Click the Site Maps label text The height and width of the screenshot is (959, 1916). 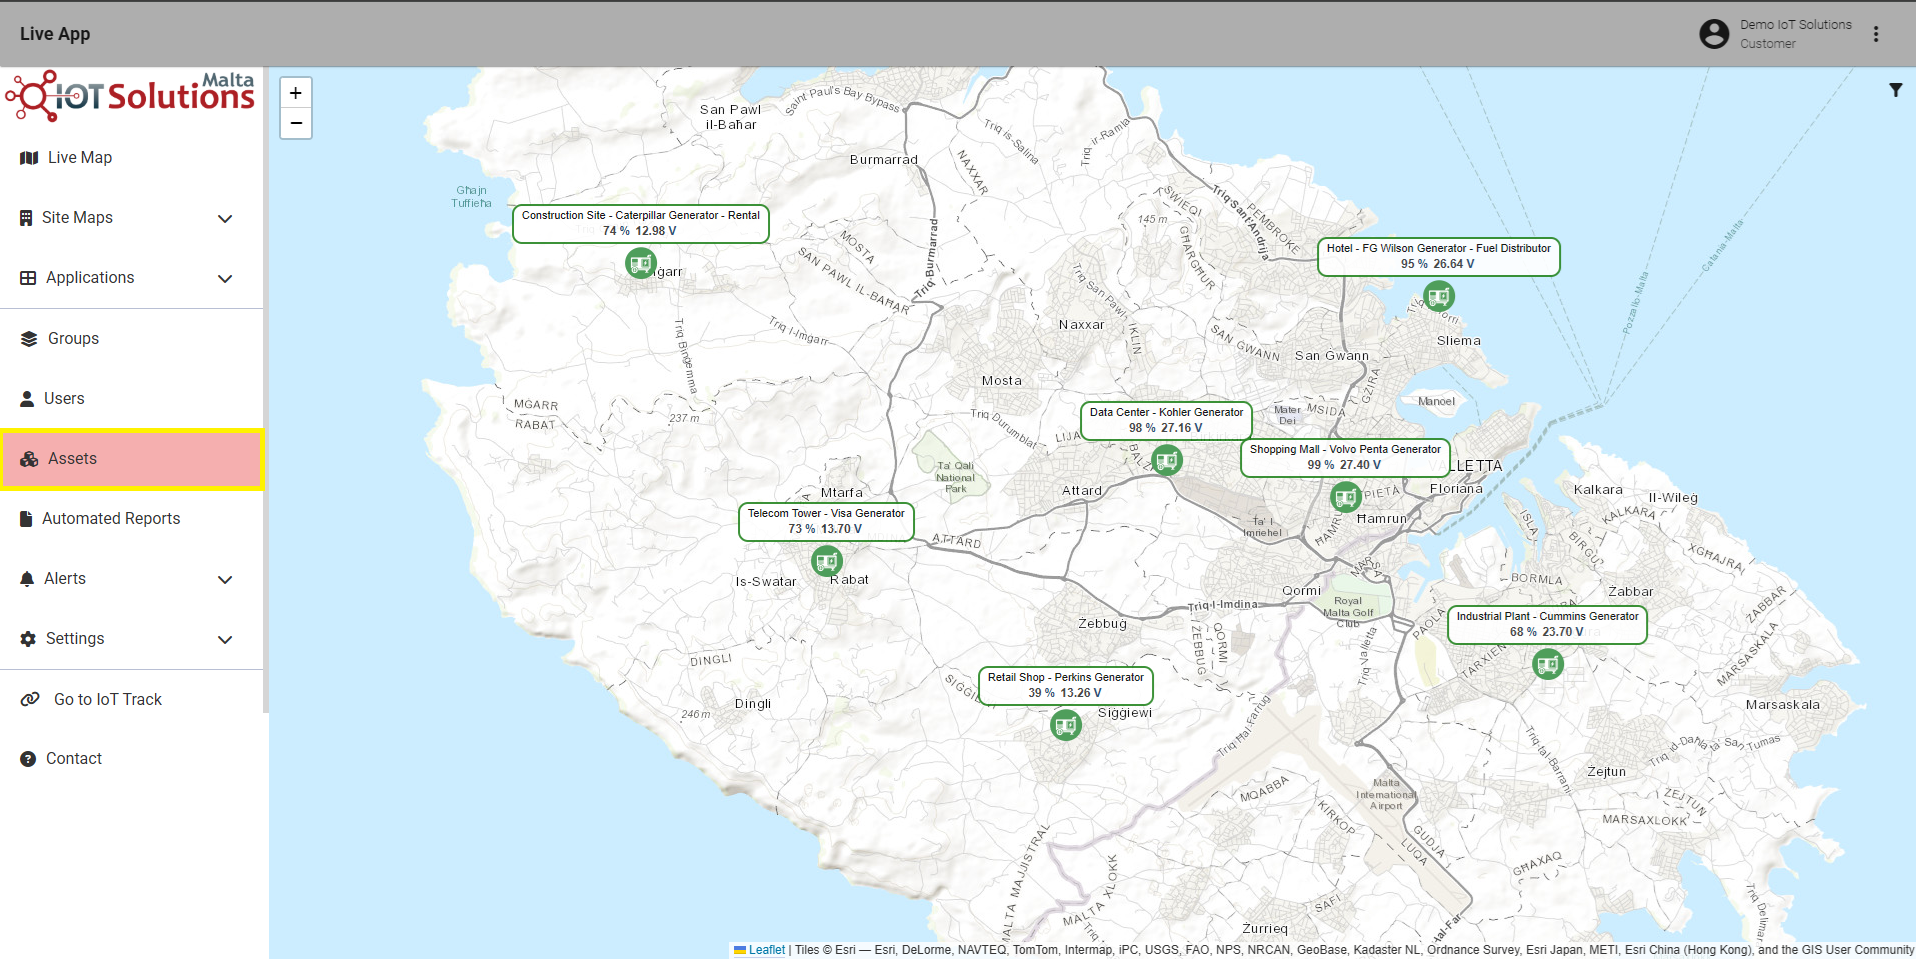click(x=77, y=218)
